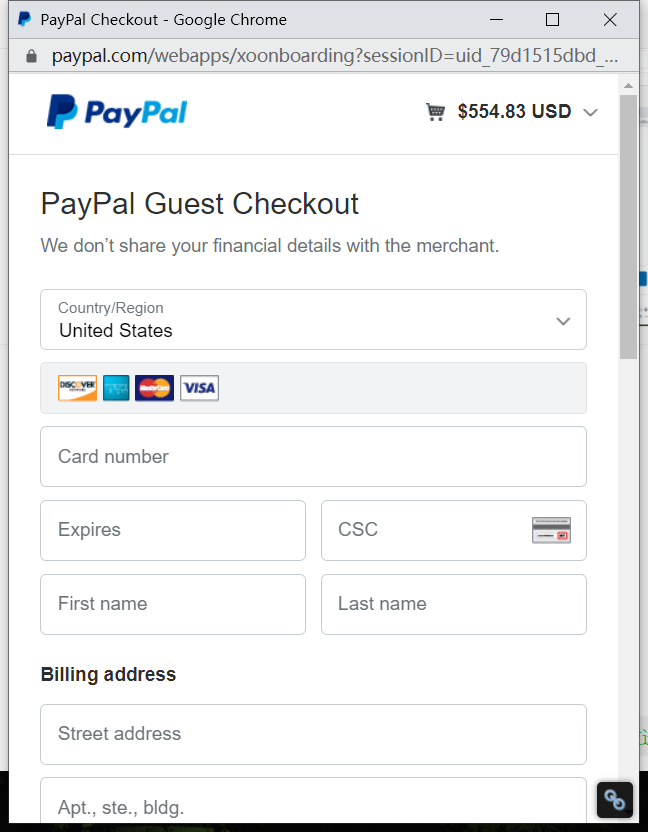Viewport: 648px width, 832px height.
Task: Click the padlock icon in address bar
Action: [31, 56]
